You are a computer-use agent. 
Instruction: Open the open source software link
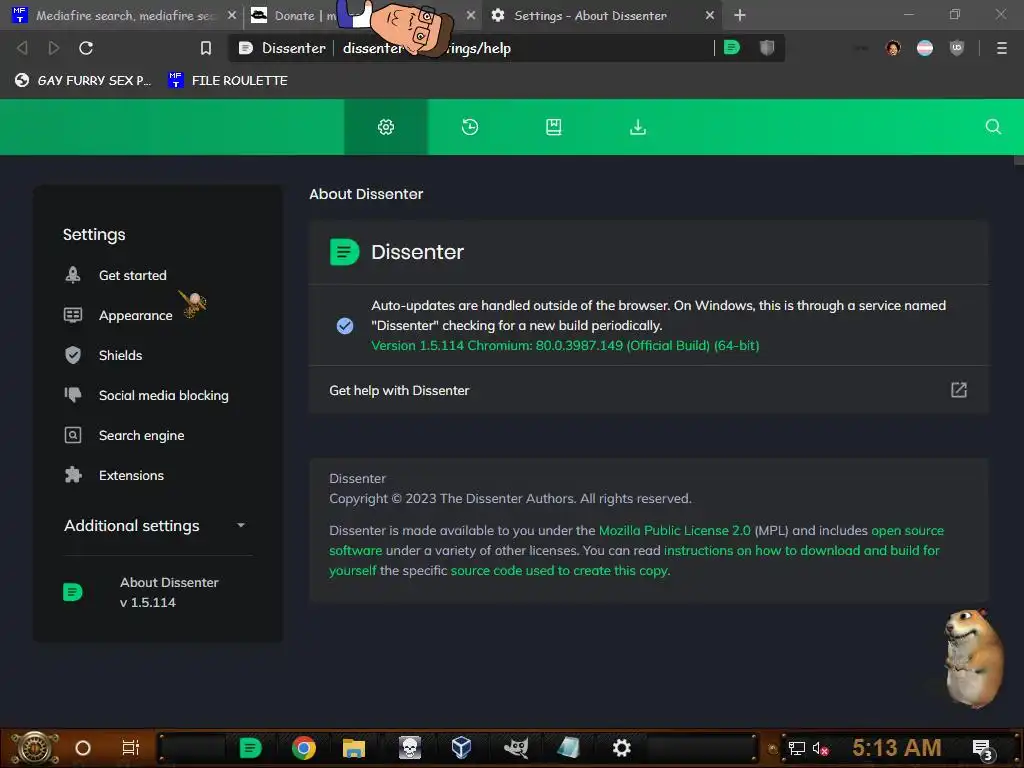(x=907, y=530)
